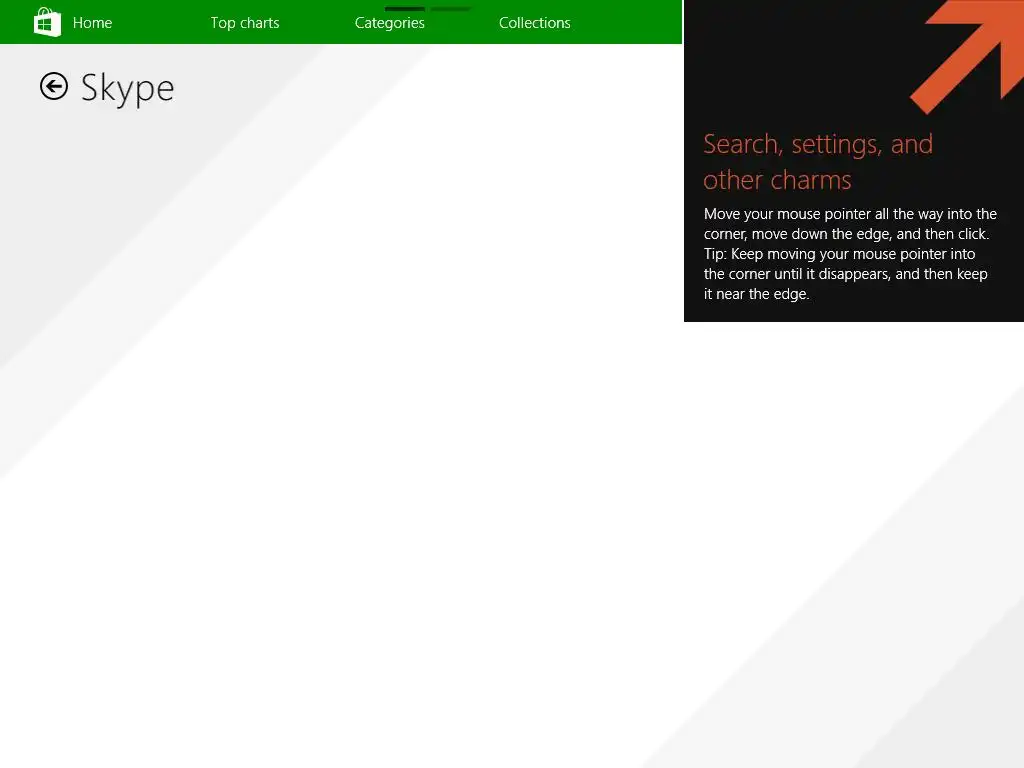Click the 'Move your mouse pointer' tip text

[850, 254]
